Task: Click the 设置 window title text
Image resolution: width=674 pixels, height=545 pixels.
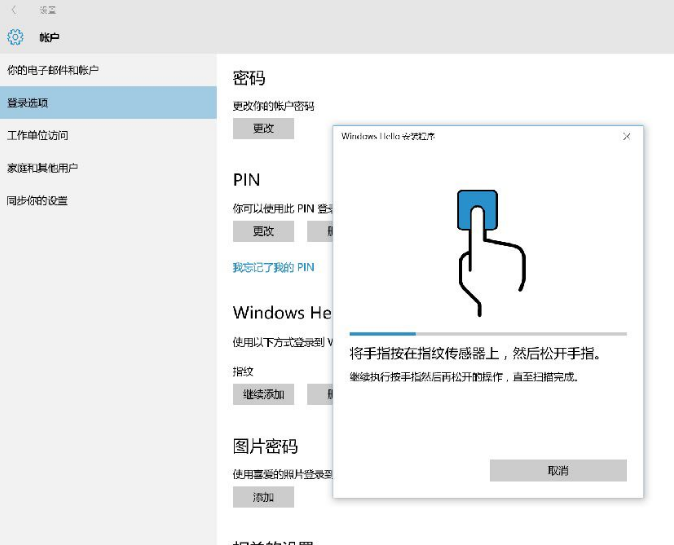Action: (47, 10)
